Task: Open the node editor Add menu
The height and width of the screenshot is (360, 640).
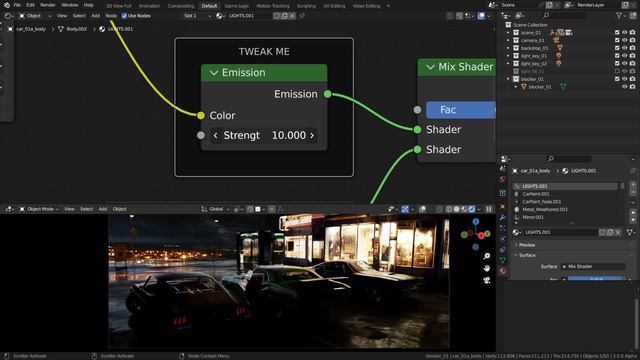Action: (96, 16)
